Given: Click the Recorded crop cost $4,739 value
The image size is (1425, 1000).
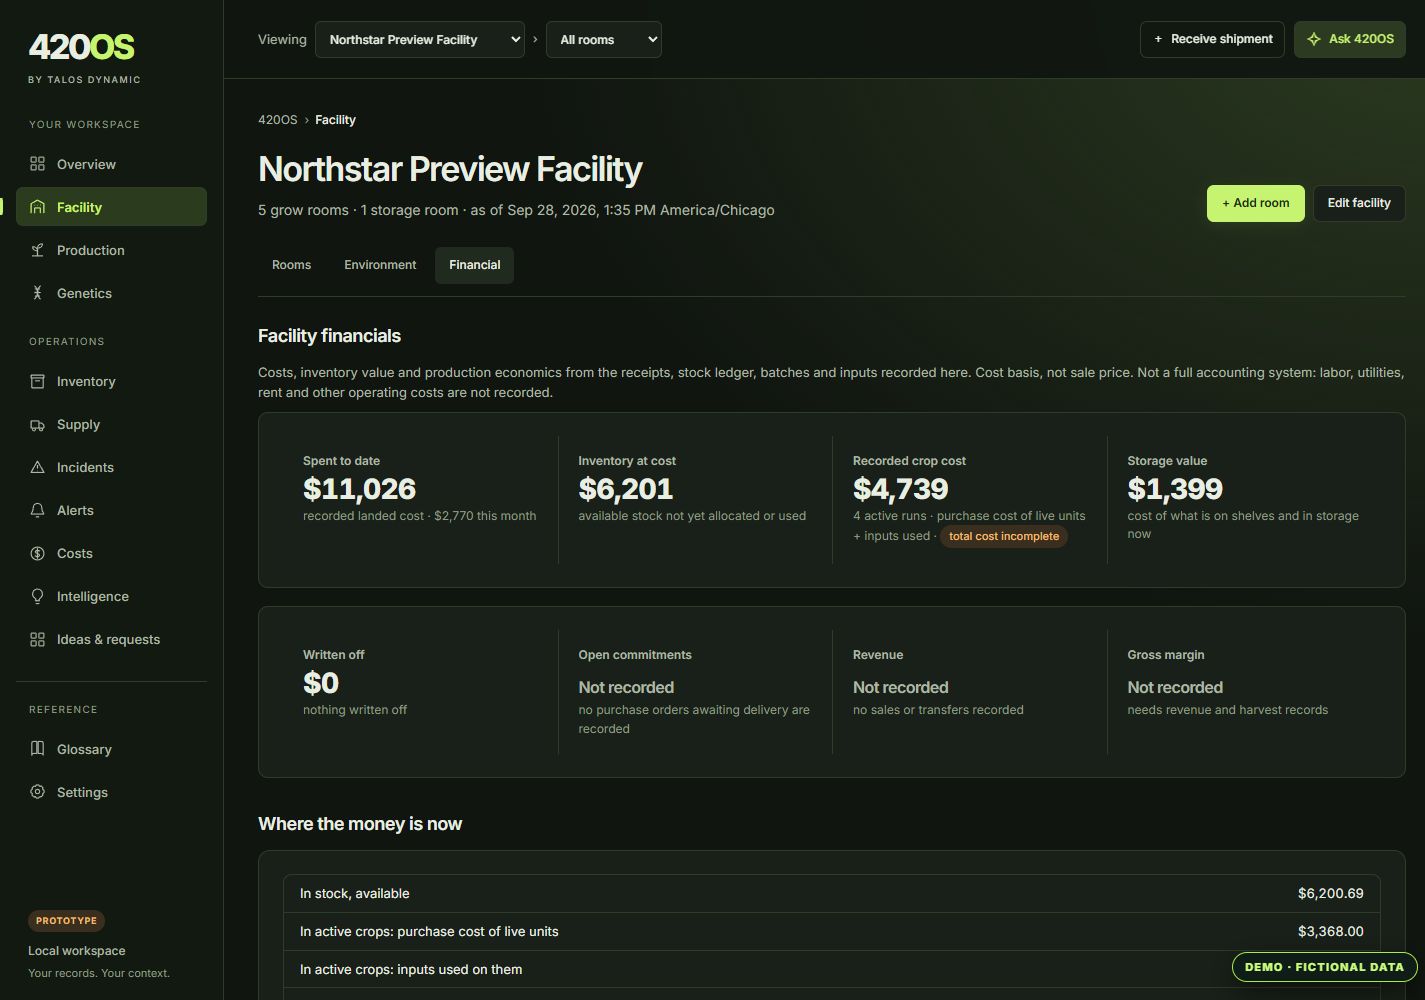Looking at the screenshot, I should tap(900, 489).
